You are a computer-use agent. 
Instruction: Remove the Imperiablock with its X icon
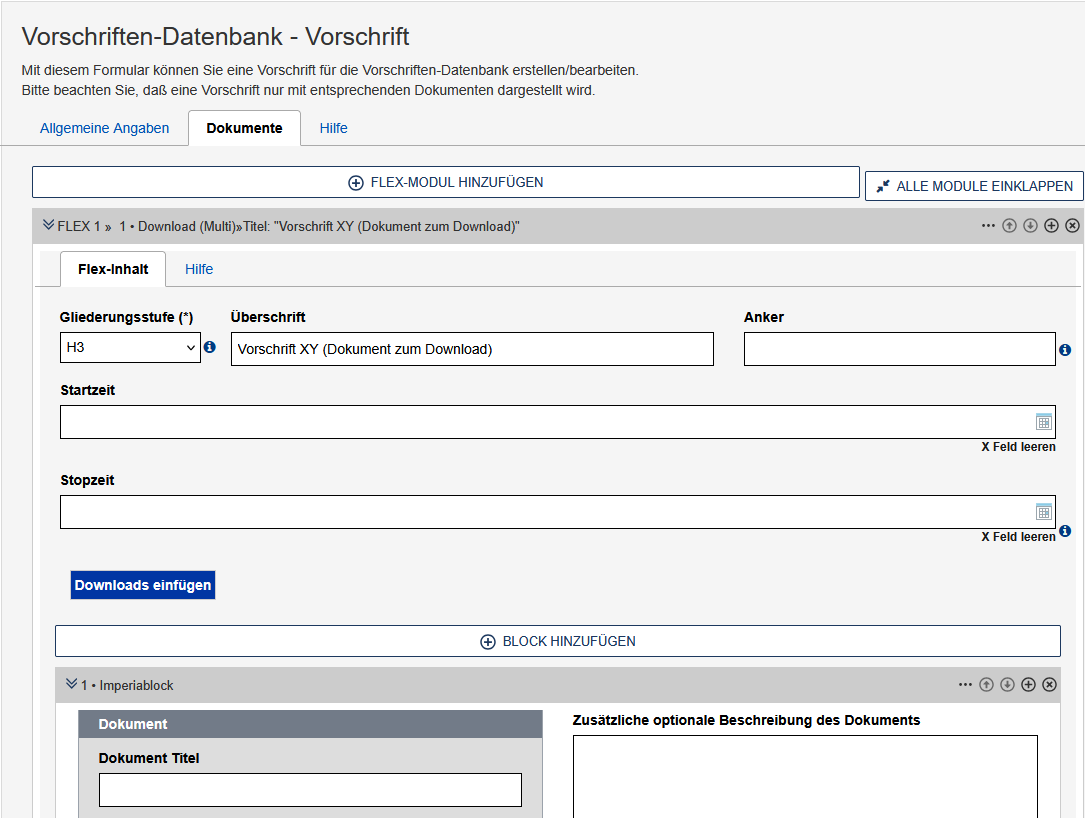[1049, 685]
